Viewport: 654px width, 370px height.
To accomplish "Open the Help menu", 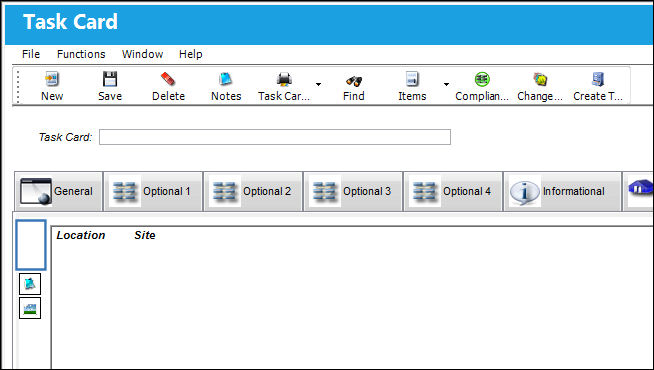I will coord(191,54).
